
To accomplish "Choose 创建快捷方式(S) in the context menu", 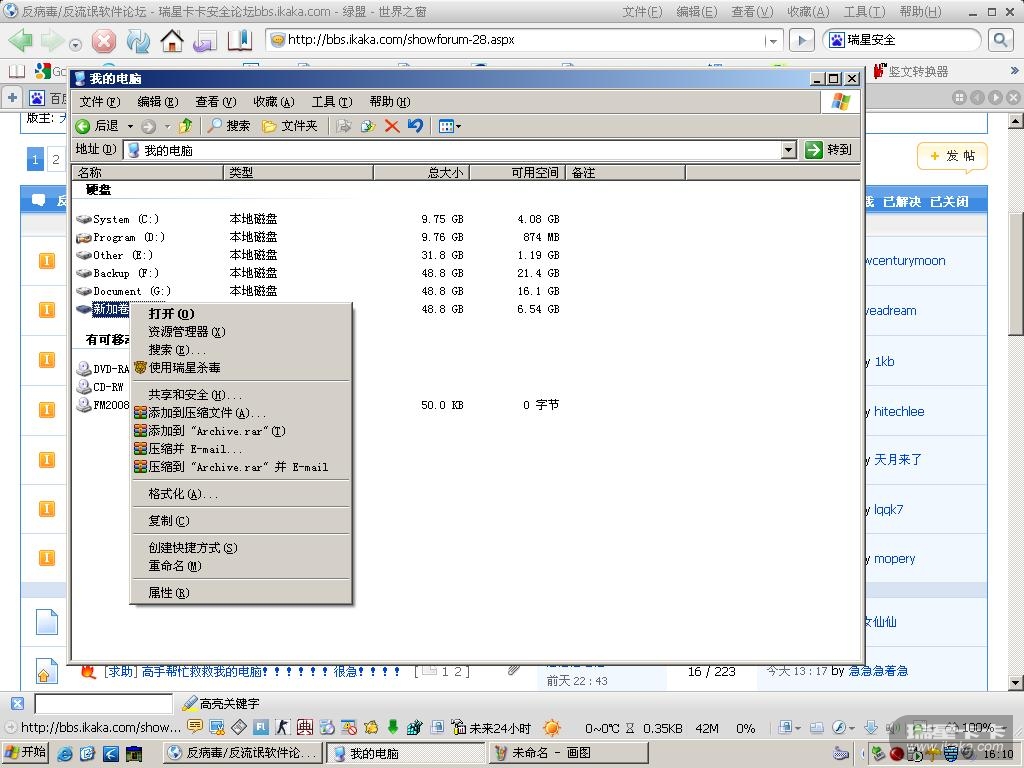I will point(241,547).
